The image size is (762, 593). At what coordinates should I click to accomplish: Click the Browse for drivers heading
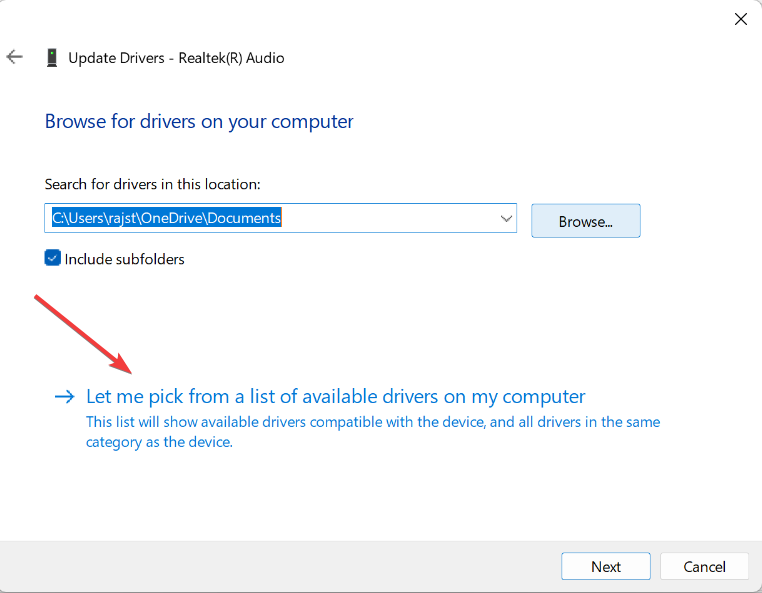click(x=199, y=122)
